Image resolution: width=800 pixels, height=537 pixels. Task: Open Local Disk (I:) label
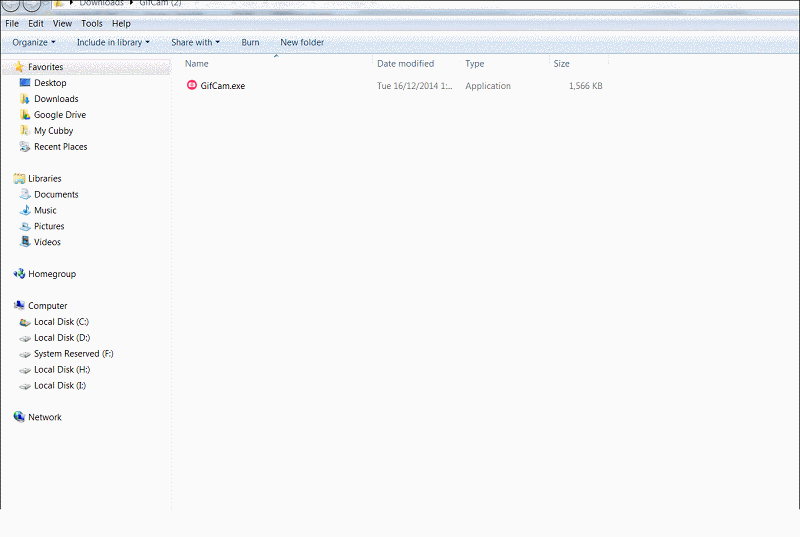click(60, 386)
